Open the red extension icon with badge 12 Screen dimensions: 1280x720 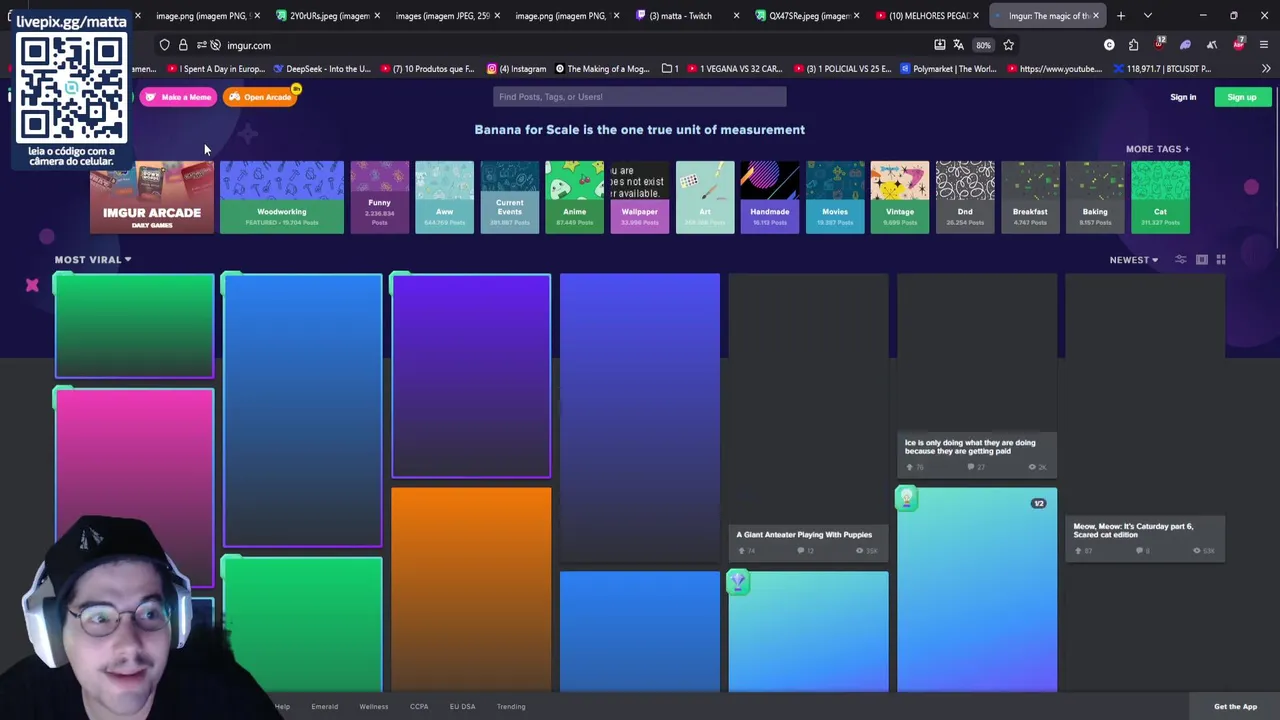click(1160, 44)
